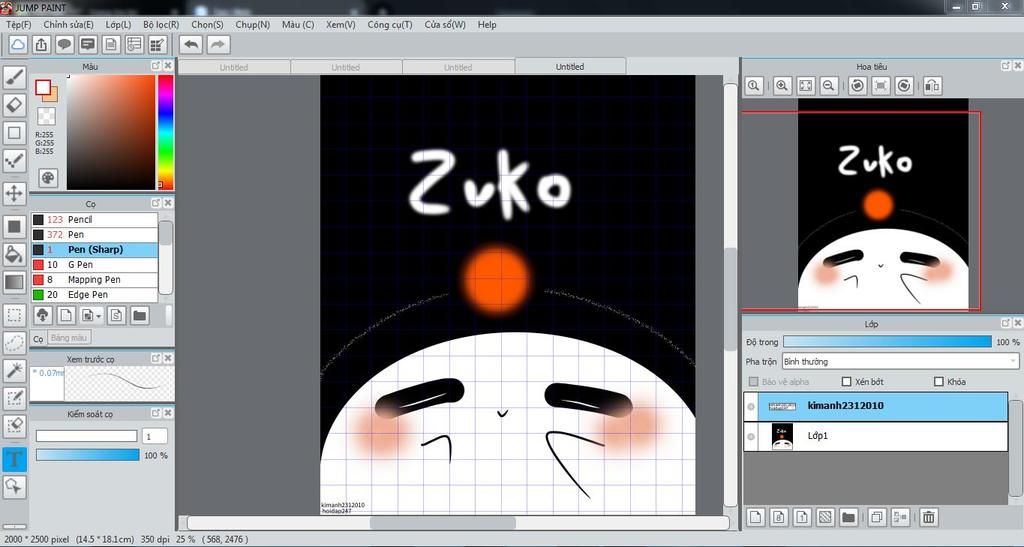Click the Undo arrow button
This screenshot has width=1024, height=547.
191,44
